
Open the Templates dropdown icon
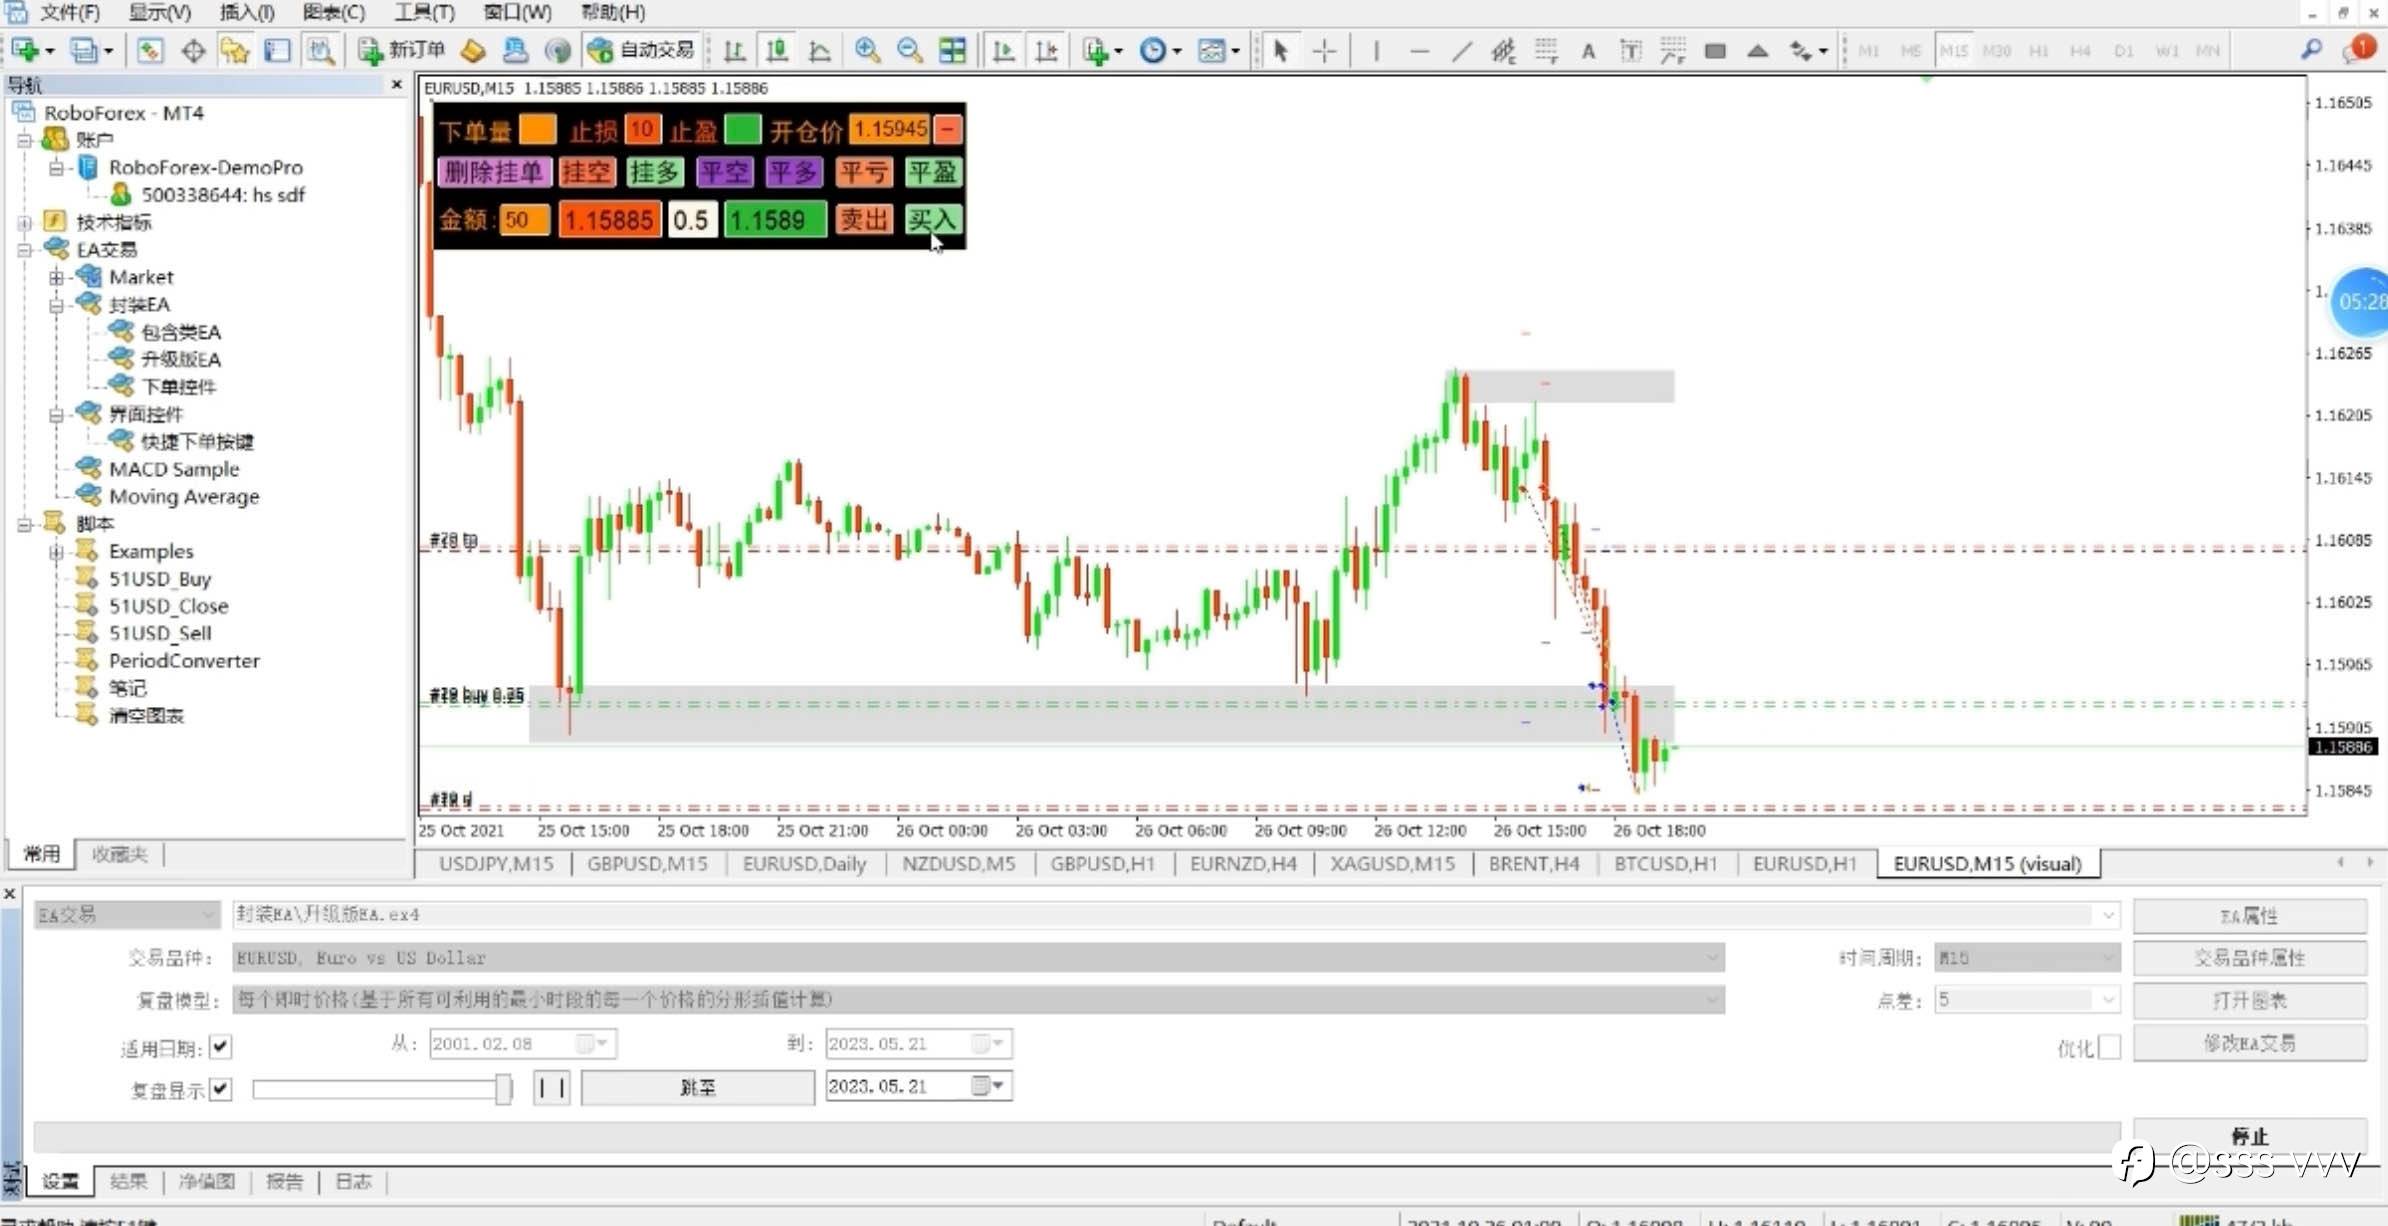1218,50
